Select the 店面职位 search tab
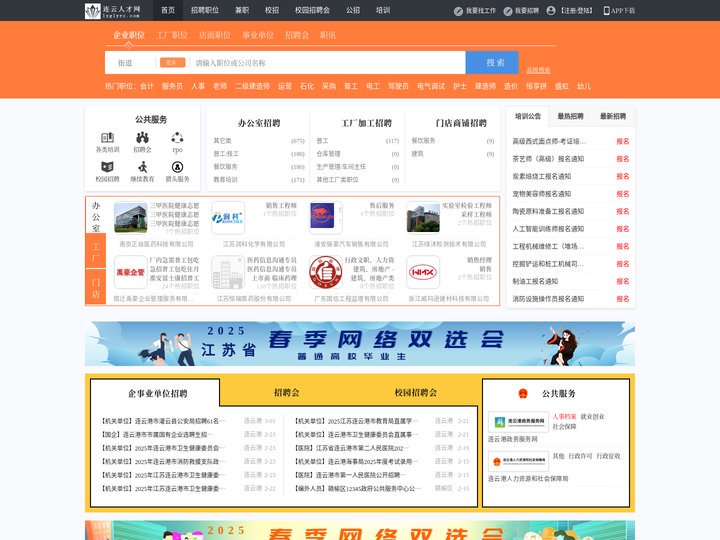This screenshot has width=720, height=540. [x=215, y=35]
